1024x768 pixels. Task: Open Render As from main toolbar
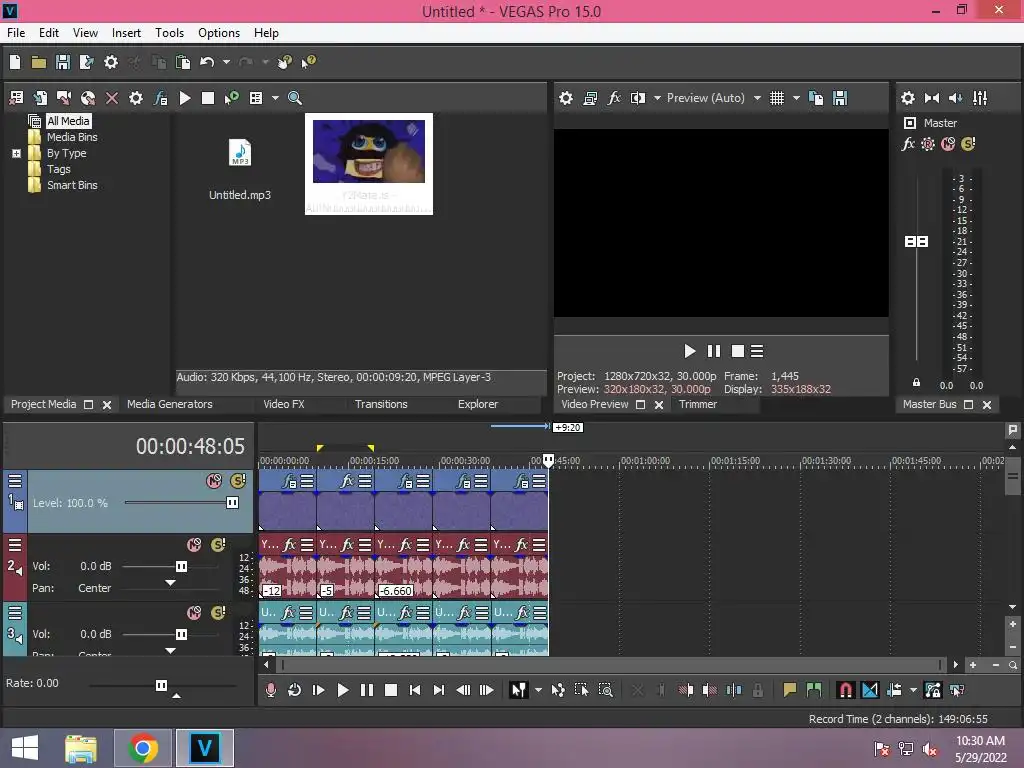tap(86, 62)
